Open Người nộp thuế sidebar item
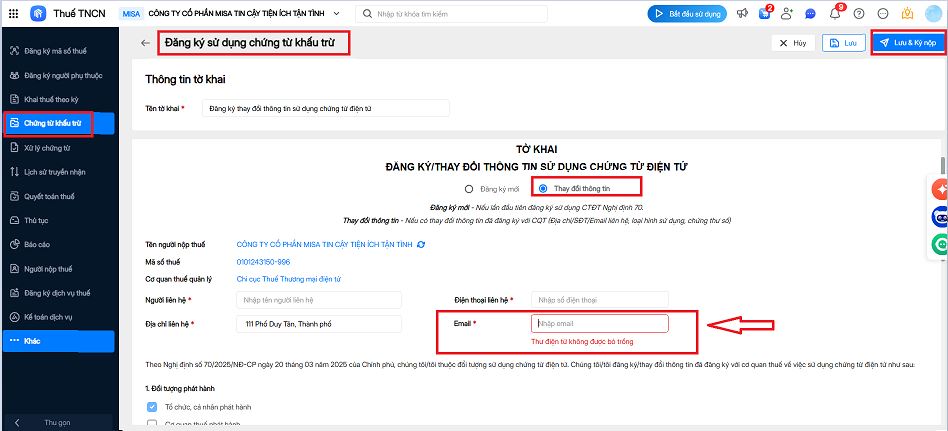The image size is (948, 431). pyautogui.click(x=58, y=269)
